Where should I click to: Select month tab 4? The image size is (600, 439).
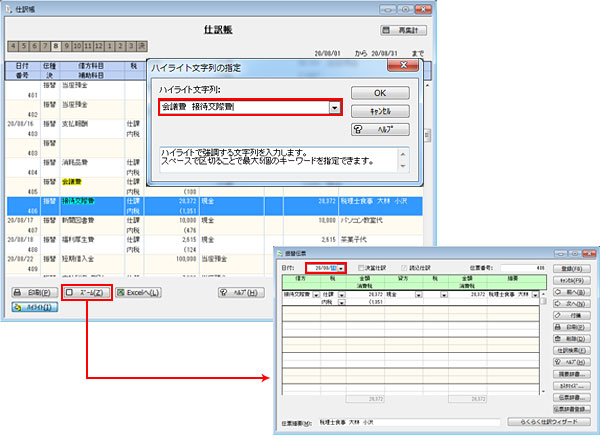[x=13, y=46]
